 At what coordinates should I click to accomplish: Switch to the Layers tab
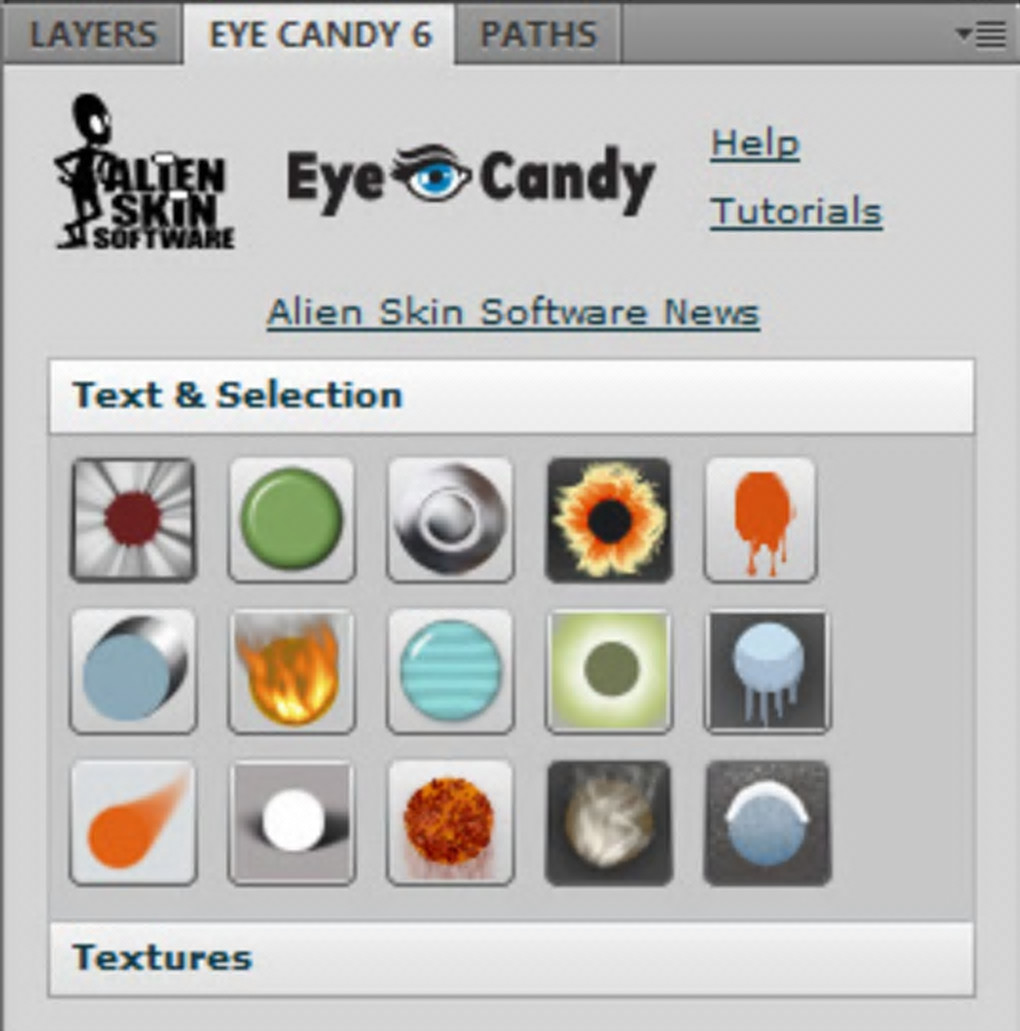93,34
